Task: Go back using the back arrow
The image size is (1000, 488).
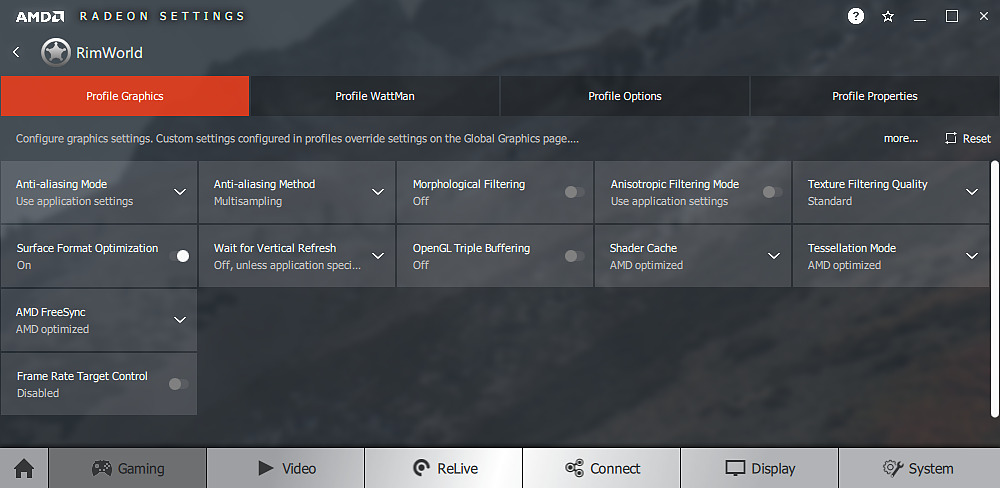Action: [x=17, y=52]
